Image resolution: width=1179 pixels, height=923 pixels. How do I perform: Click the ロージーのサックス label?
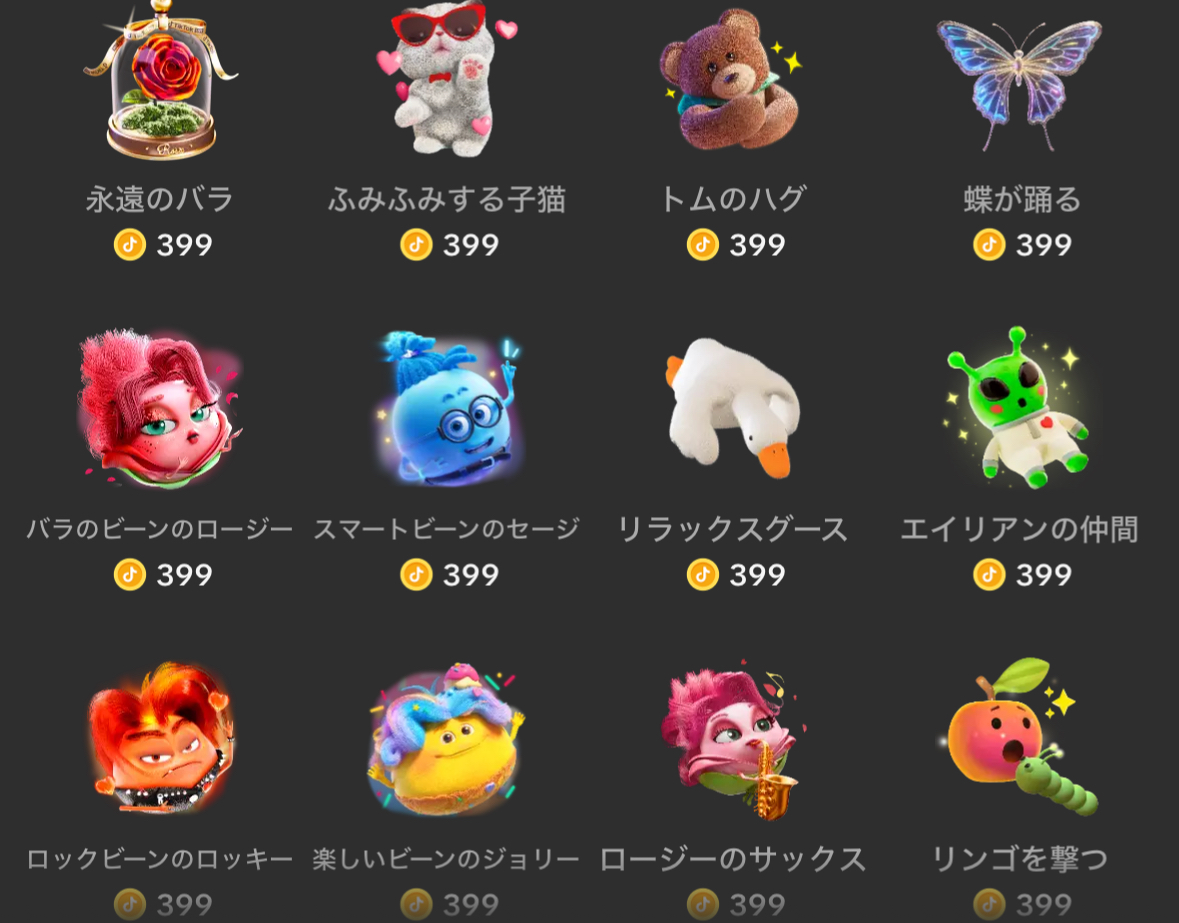[732, 859]
